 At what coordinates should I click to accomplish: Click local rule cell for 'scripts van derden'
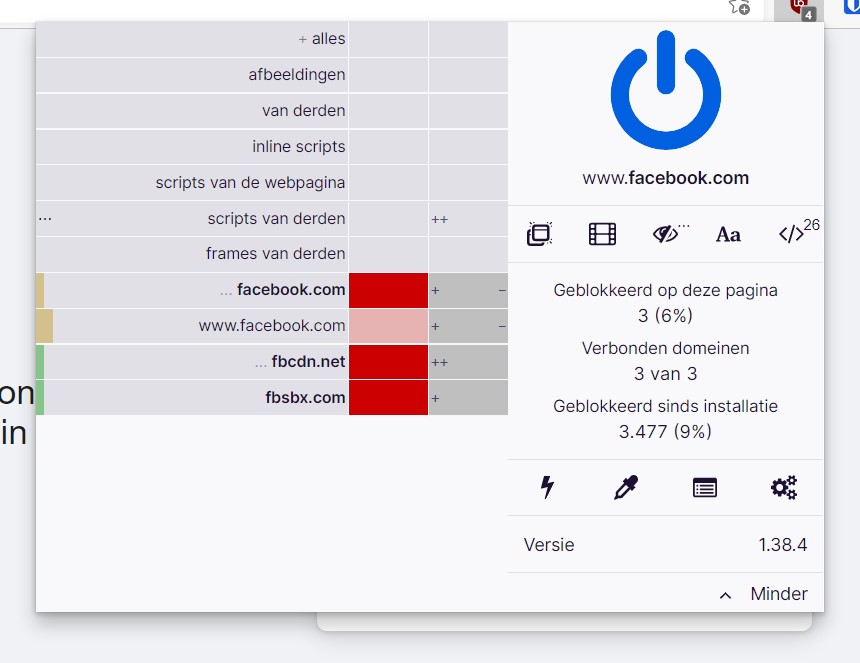pyautogui.click(x=468, y=218)
